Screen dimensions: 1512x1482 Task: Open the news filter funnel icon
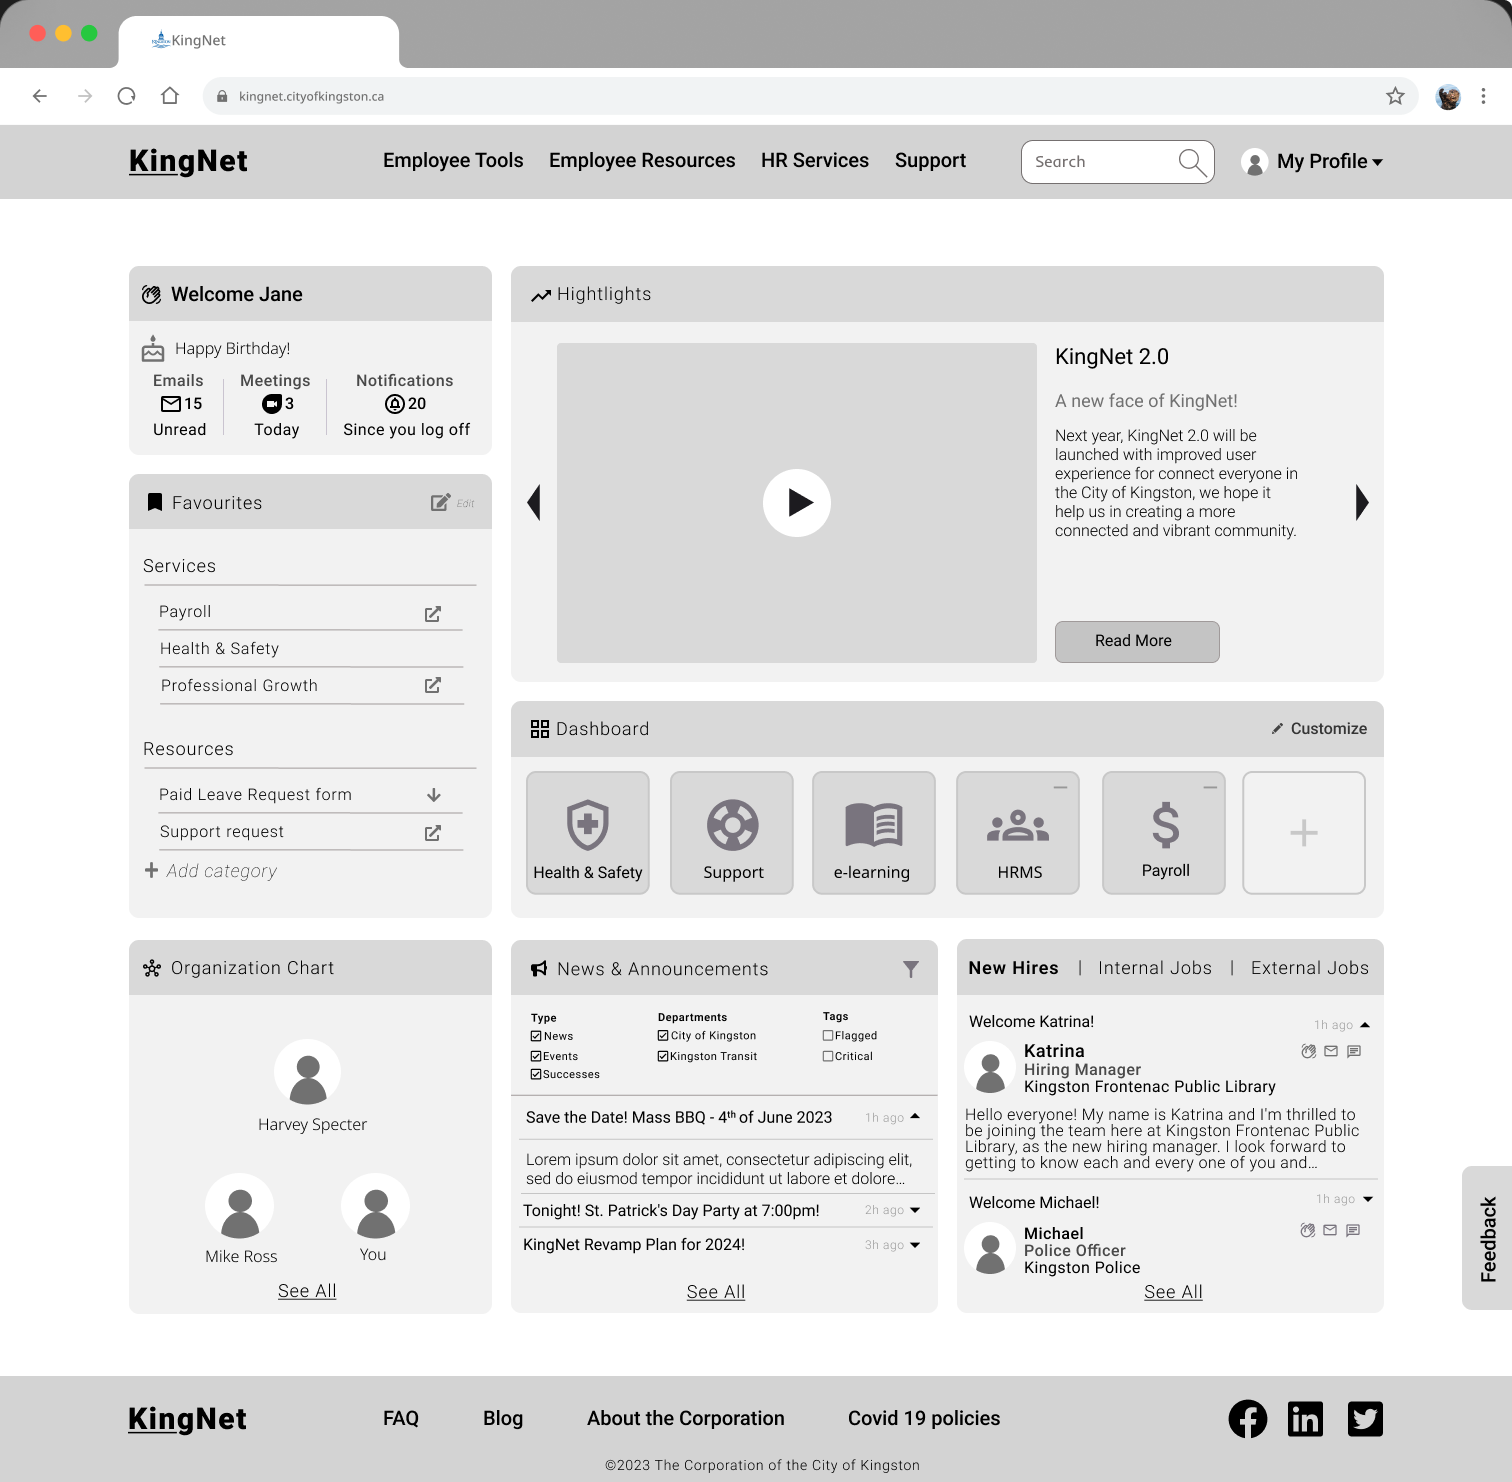(x=911, y=968)
